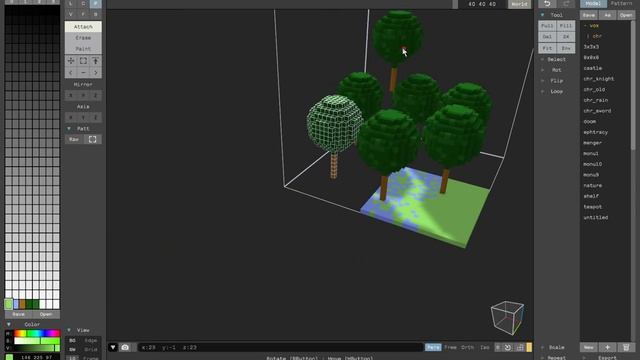640x360 pixels.
Task: Select the C center brush shape
Action: coord(83,4)
